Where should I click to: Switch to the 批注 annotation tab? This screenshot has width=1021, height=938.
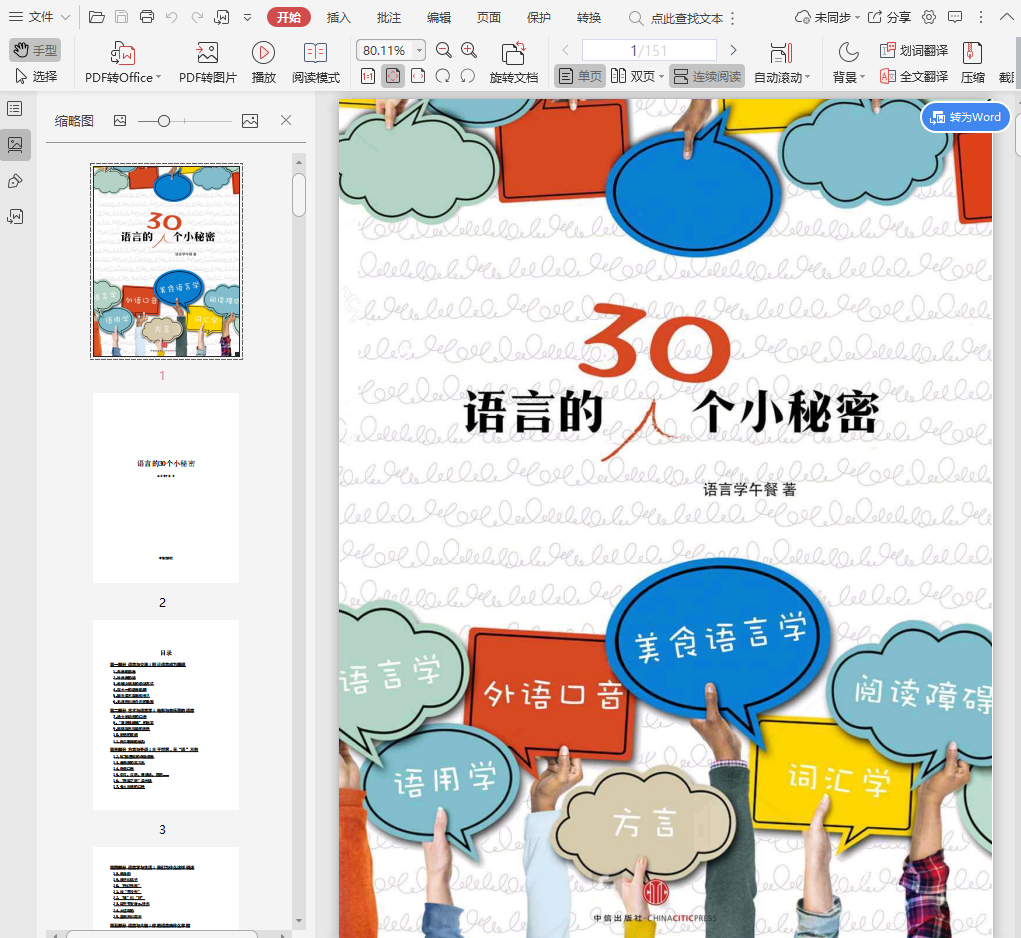[389, 17]
